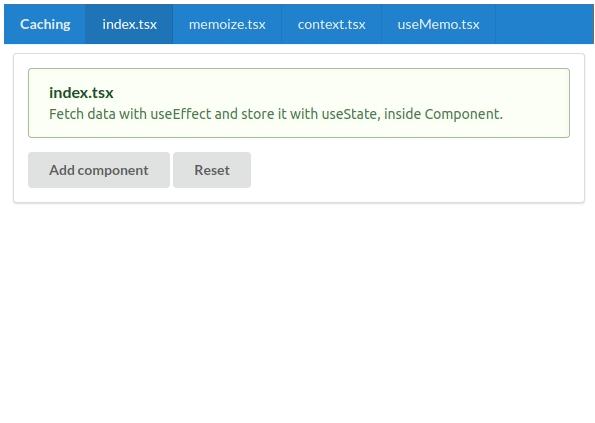Click the bold index.tsx message heading
The width and height of the screenshot is (595, 423).
coord(81,93)
